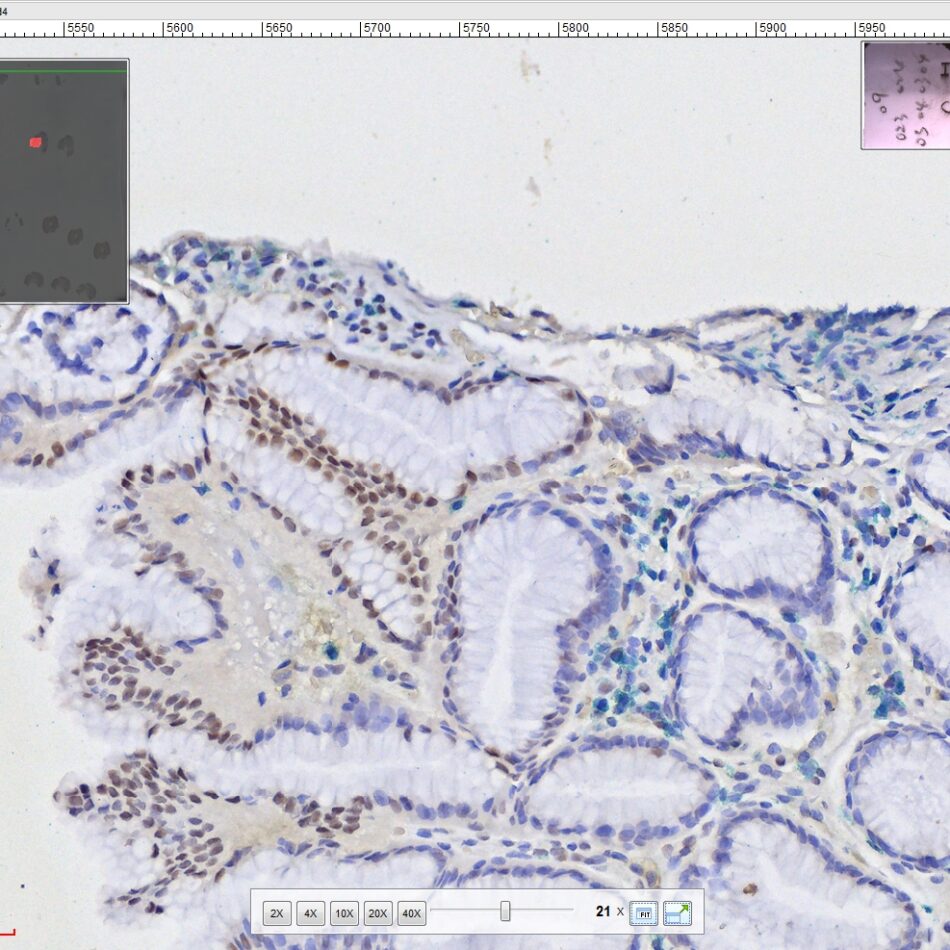Click the 5600 mark on the ruler
The height and width of the screenshot is (950, 950).
[x=179, y=29]
